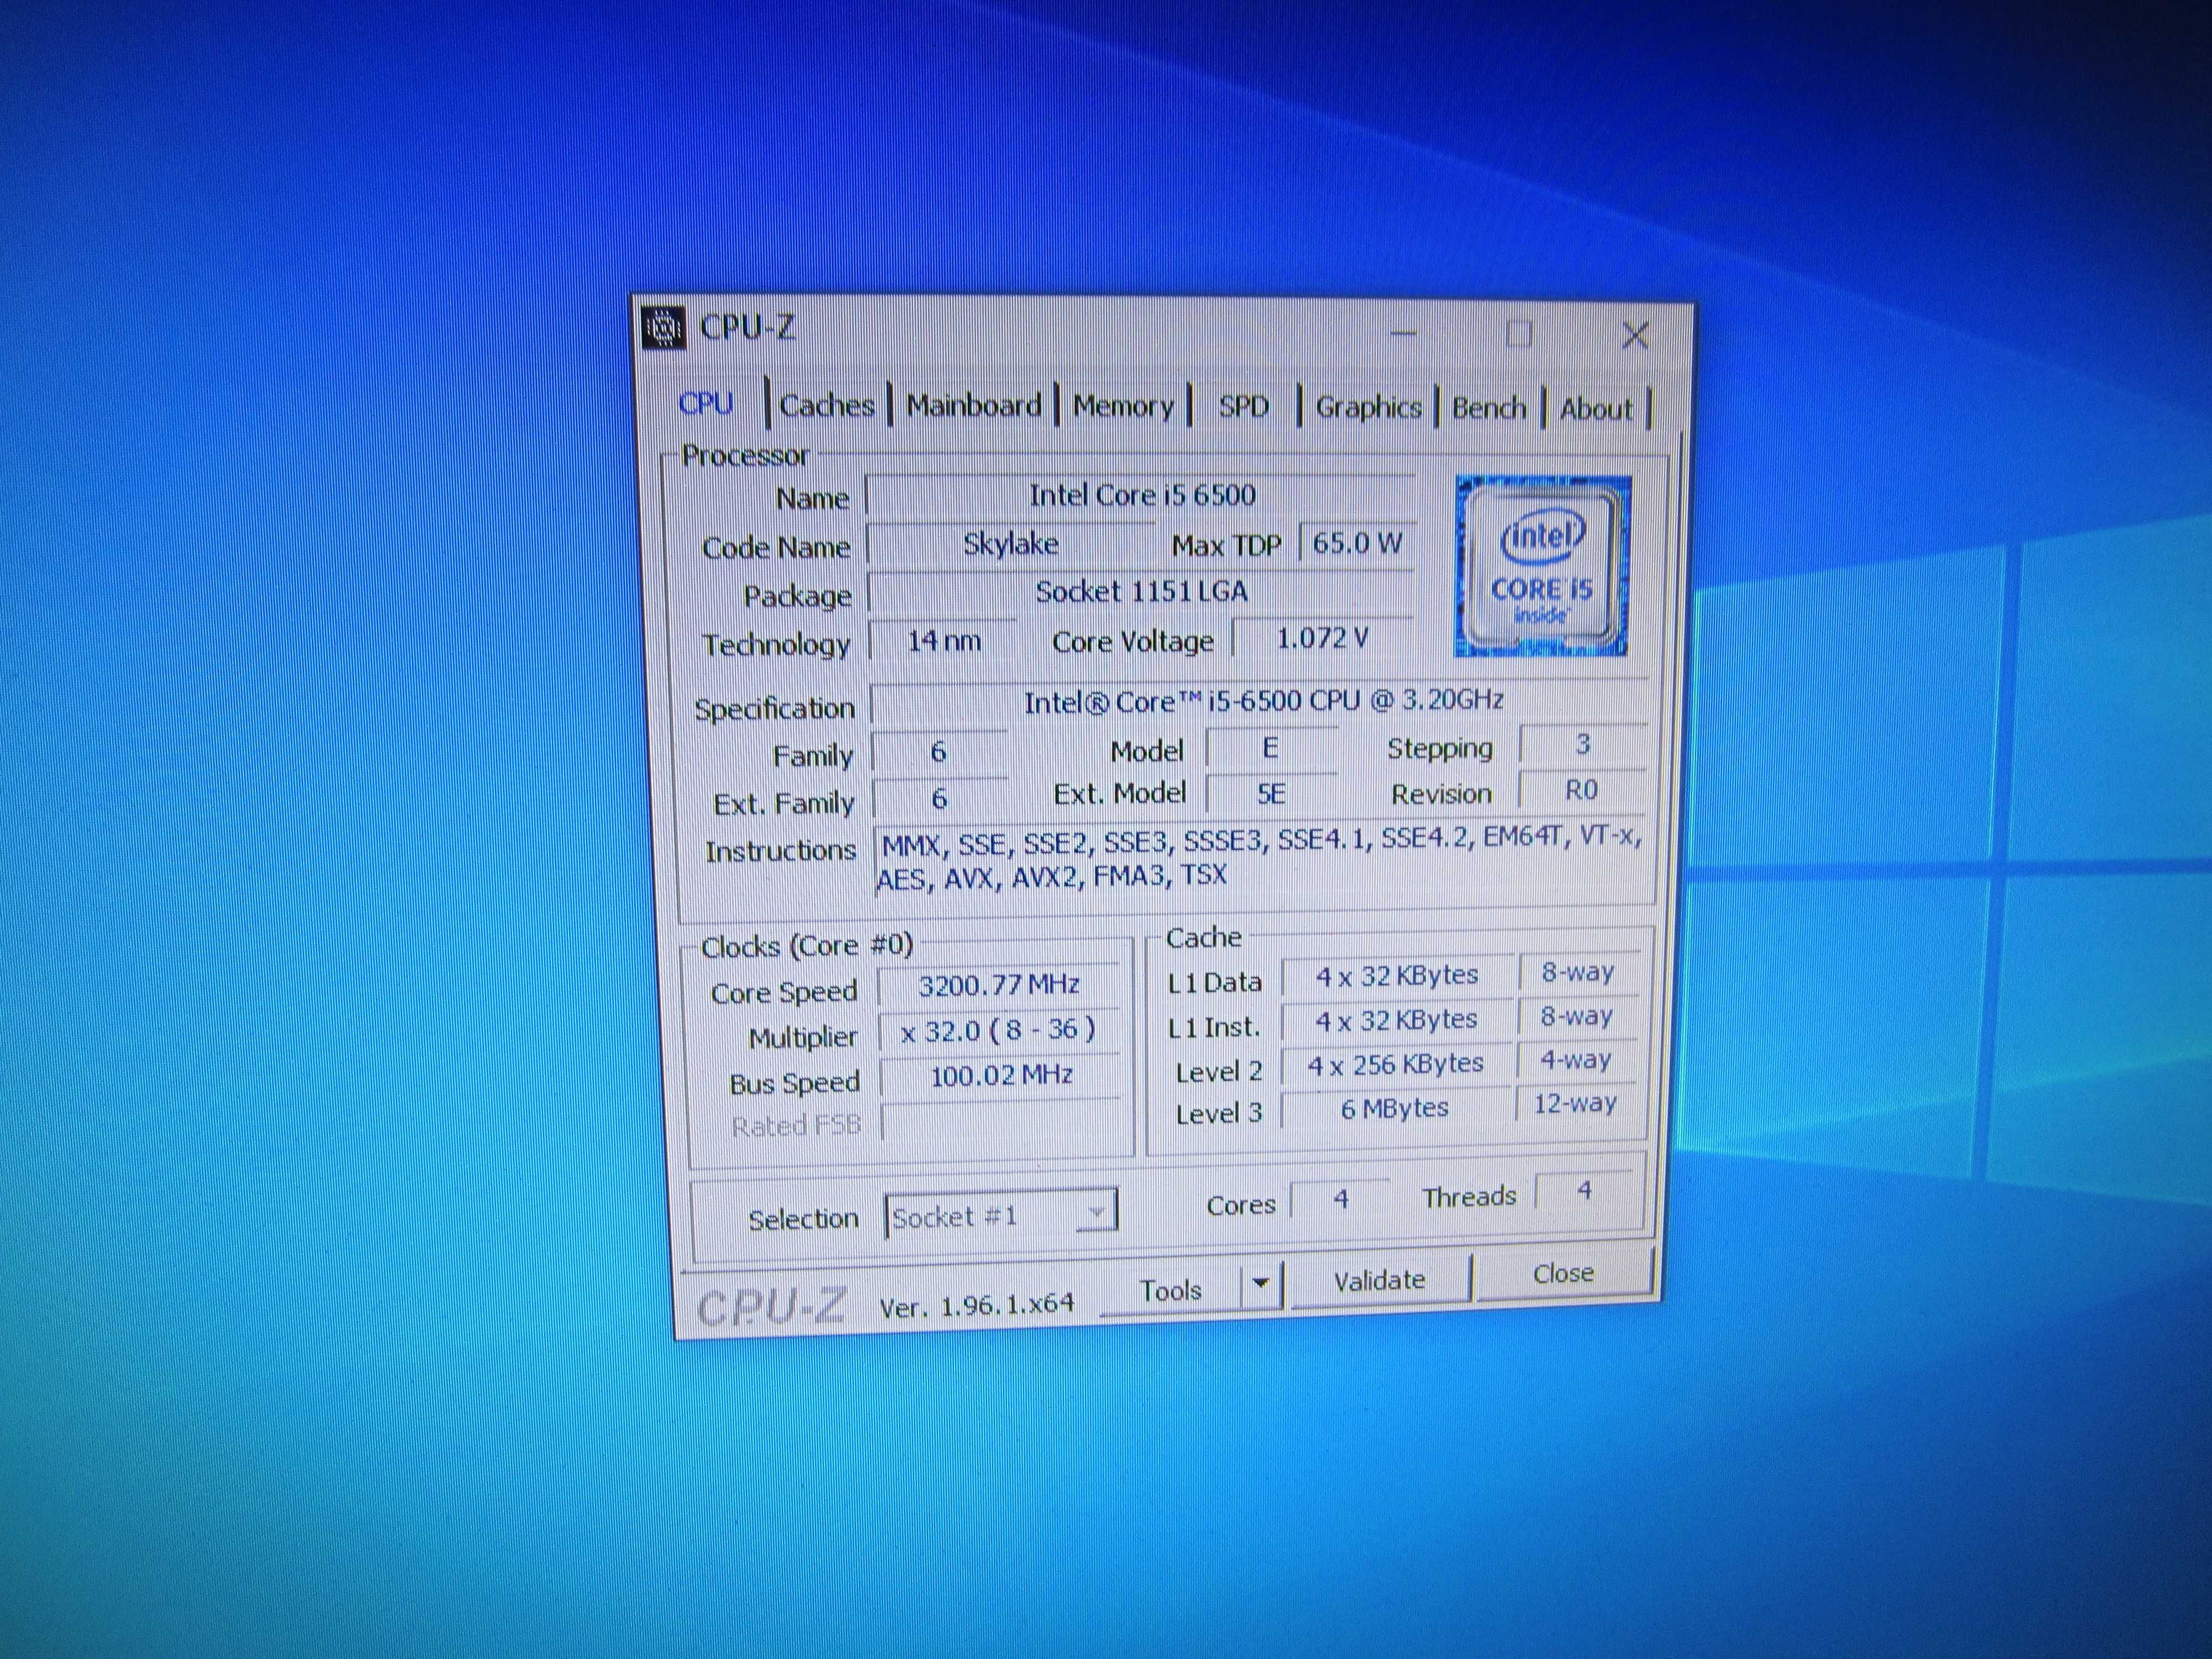Switch to the CPU tab
2212x1659 pixels.
[706, 404]
